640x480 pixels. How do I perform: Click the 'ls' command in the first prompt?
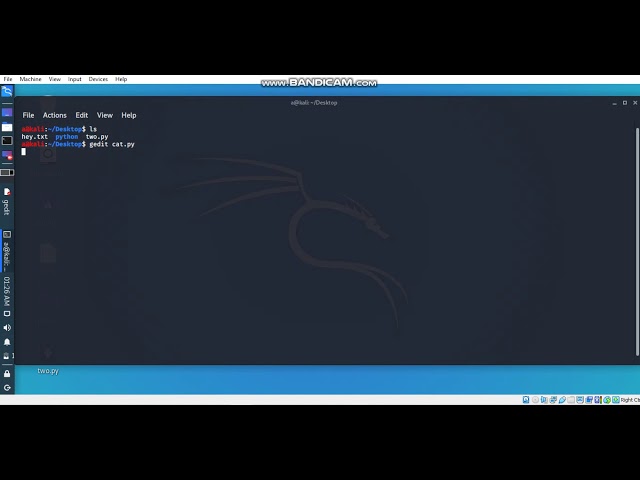pos(93,129)
